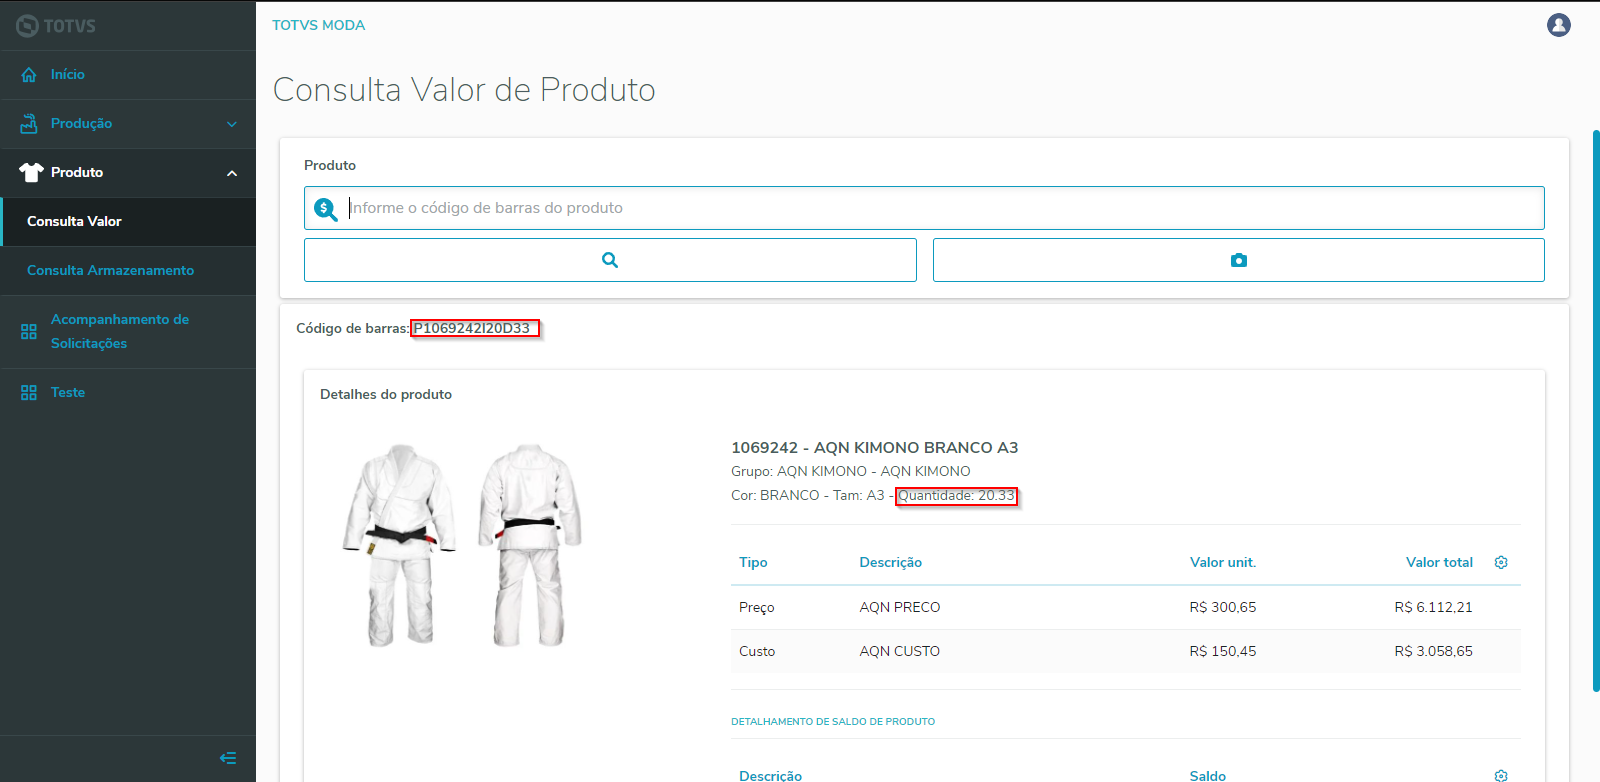Click the Valor unit. column header
This screenshot has height=782, width=1600.
[x=1222, y=563]
